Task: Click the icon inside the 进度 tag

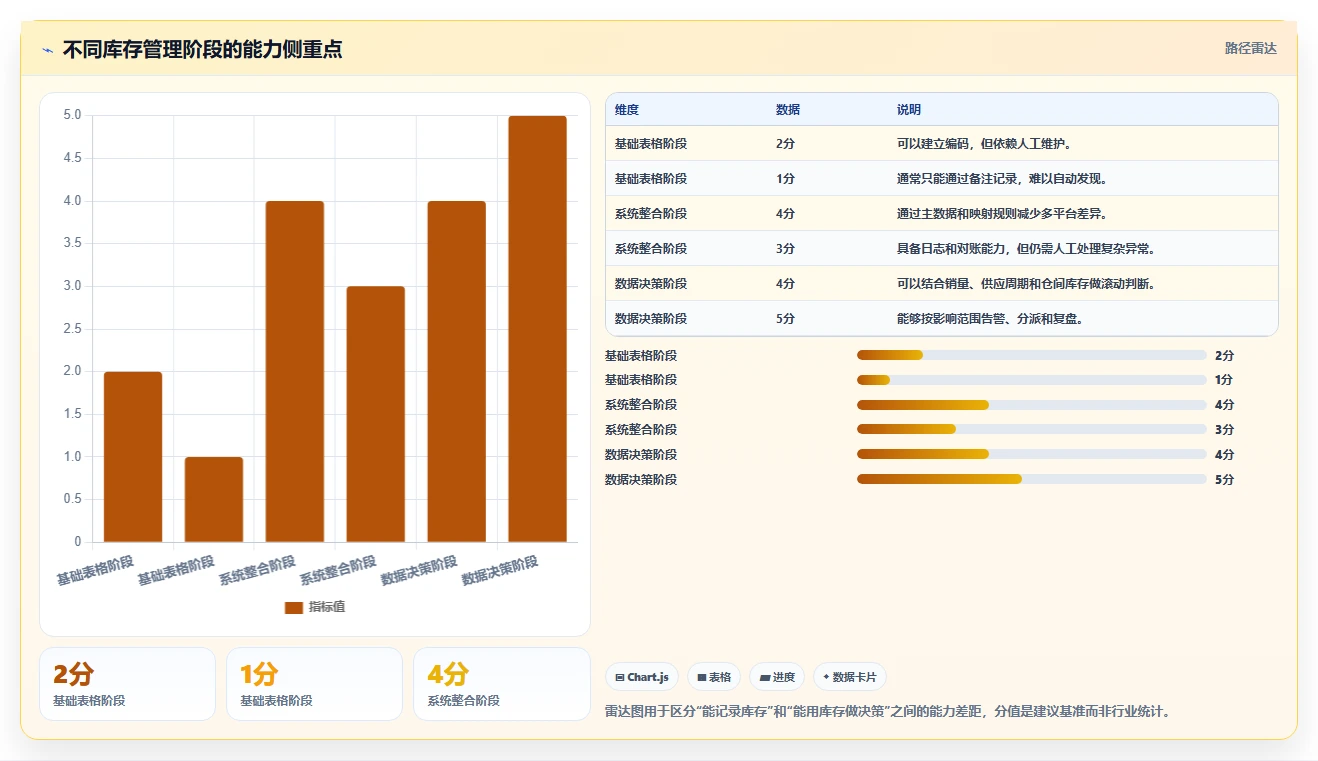Action: (765, 677)
